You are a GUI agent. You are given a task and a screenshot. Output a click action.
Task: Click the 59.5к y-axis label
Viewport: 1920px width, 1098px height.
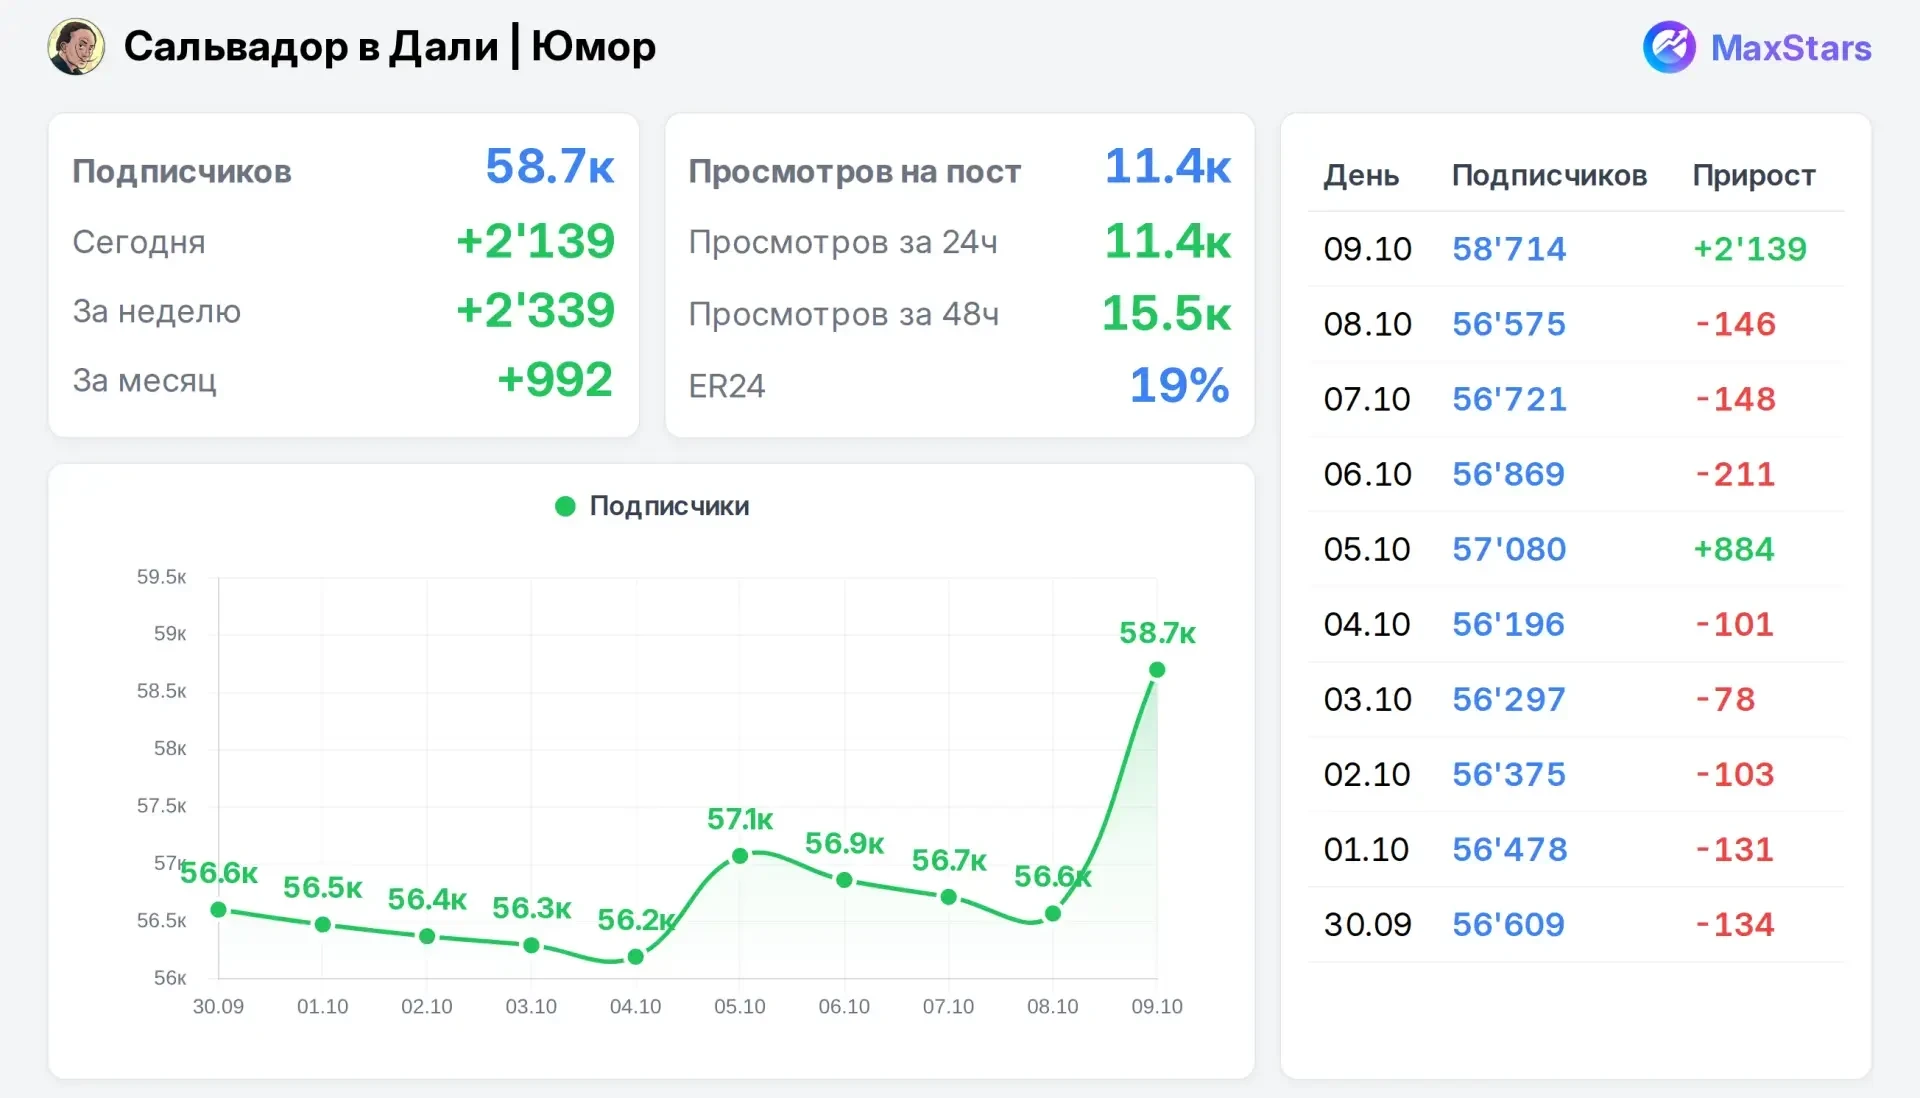[161, 577]
